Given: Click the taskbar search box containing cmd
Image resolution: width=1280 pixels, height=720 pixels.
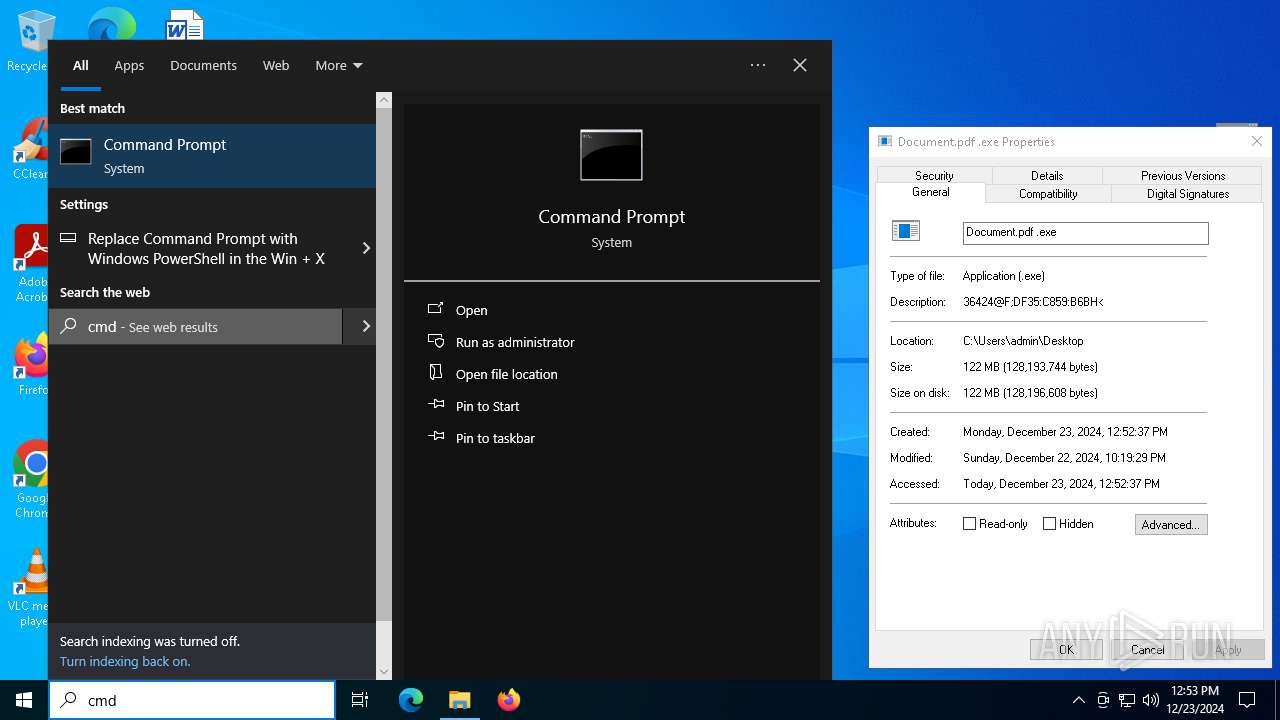Looking at the screenshot, I should coord(192,700).
